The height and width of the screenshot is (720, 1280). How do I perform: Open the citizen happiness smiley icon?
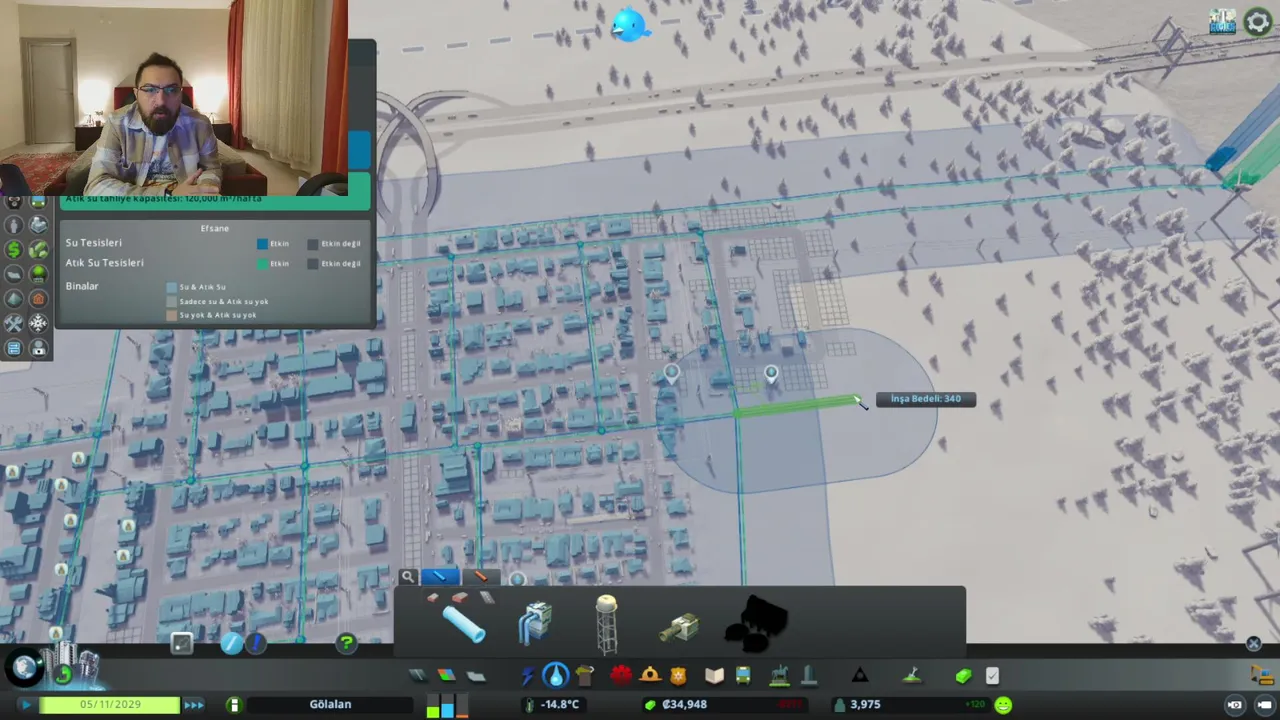click(1002, 705)
